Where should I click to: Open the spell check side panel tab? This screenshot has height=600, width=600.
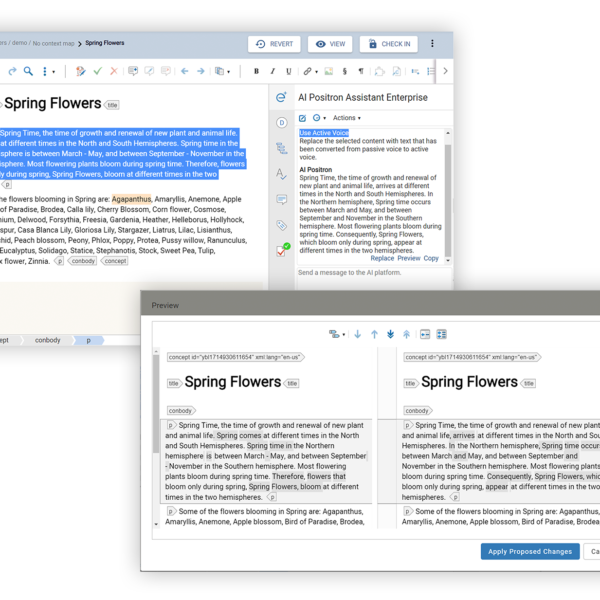pos(281,174)
